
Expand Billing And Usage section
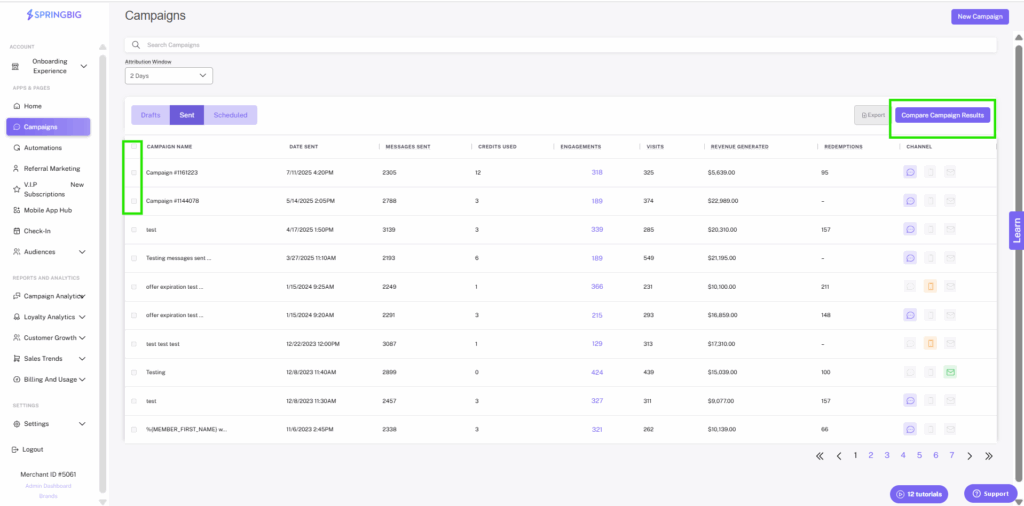coord(82,379)
